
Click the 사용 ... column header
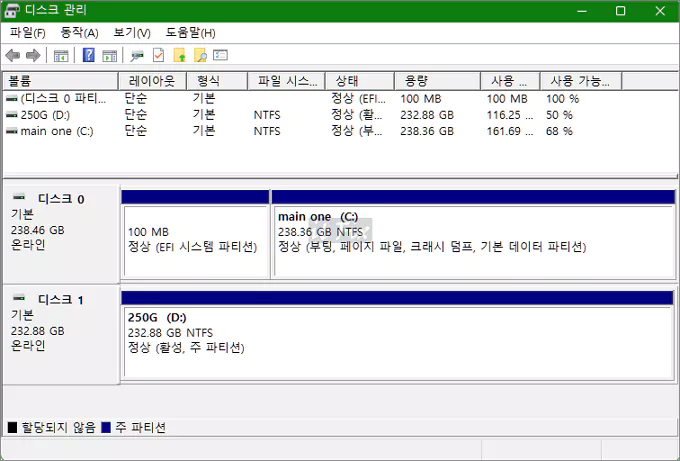(510, 81)
